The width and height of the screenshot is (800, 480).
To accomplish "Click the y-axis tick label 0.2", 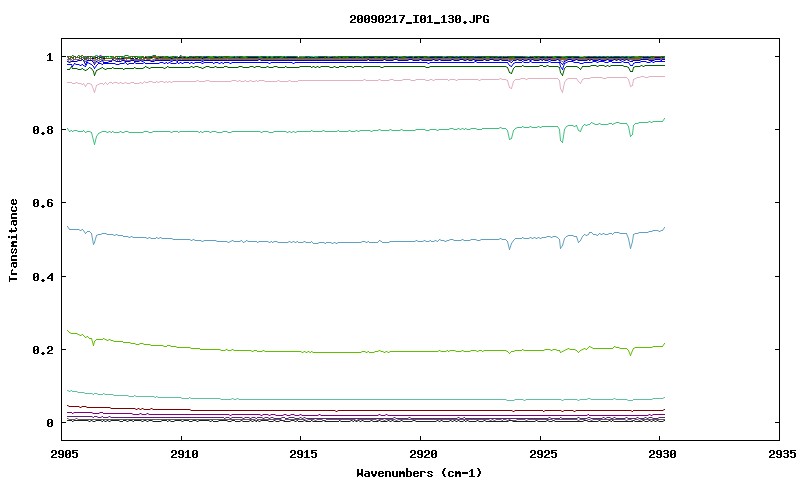I will (42, 349).
